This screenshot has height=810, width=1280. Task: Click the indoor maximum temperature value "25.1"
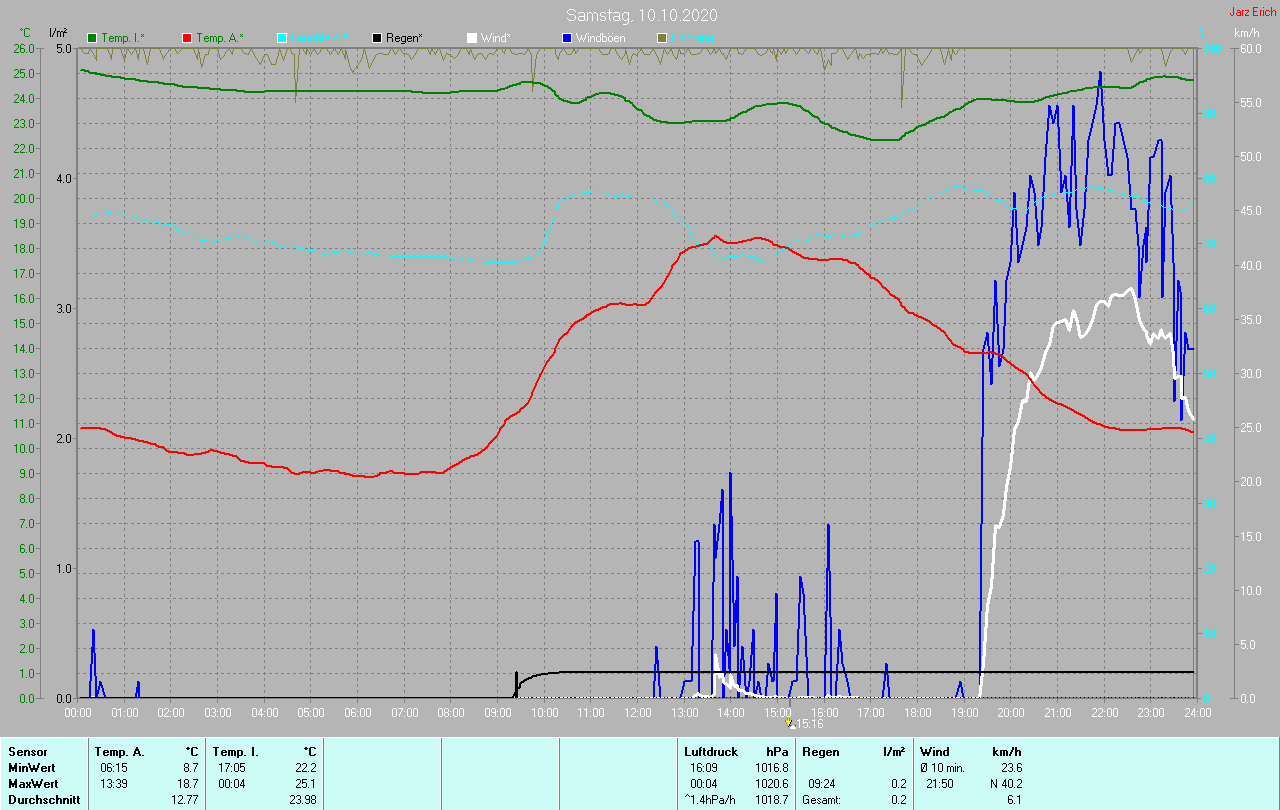(304, 784)
